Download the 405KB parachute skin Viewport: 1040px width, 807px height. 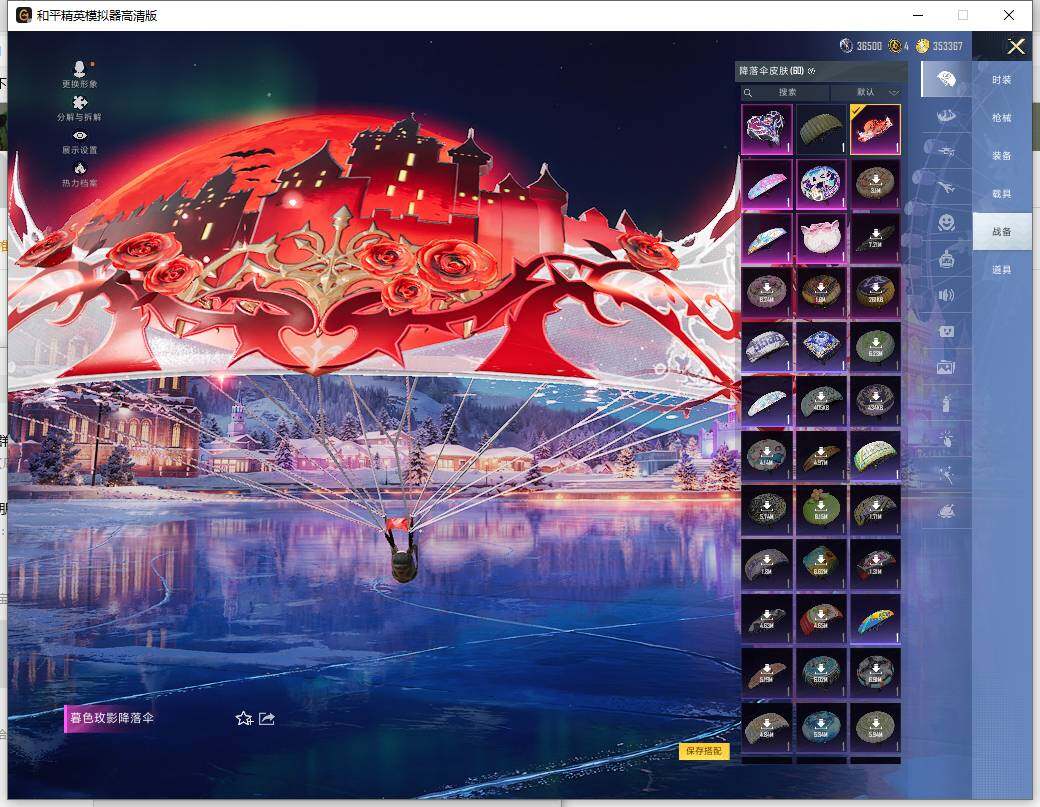click(821, 401)
